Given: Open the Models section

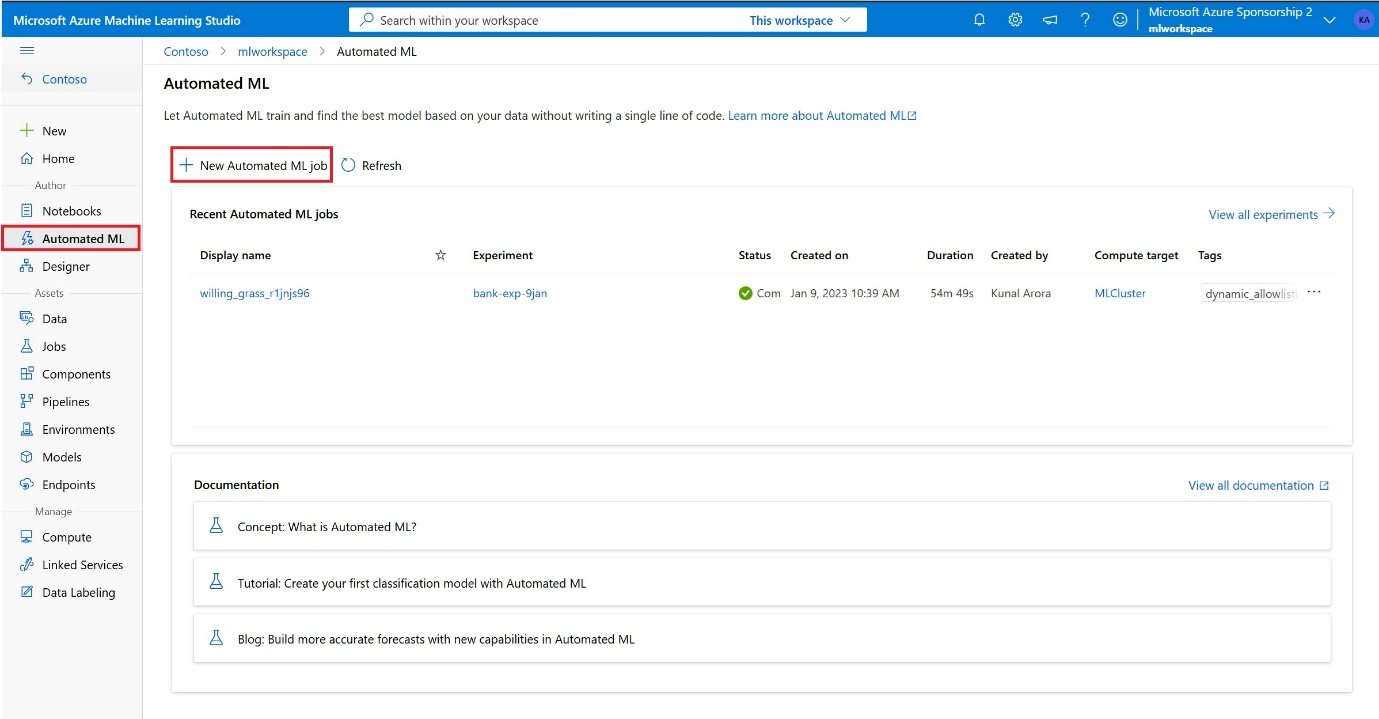Looking at the screenshot, I should click(60, 457).
